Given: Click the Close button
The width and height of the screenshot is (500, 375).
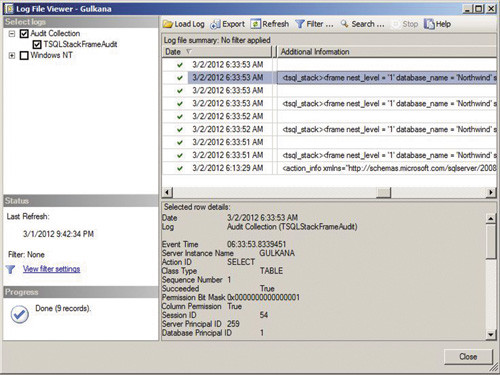Looking at the screenshot, I should tap(468, 357).
